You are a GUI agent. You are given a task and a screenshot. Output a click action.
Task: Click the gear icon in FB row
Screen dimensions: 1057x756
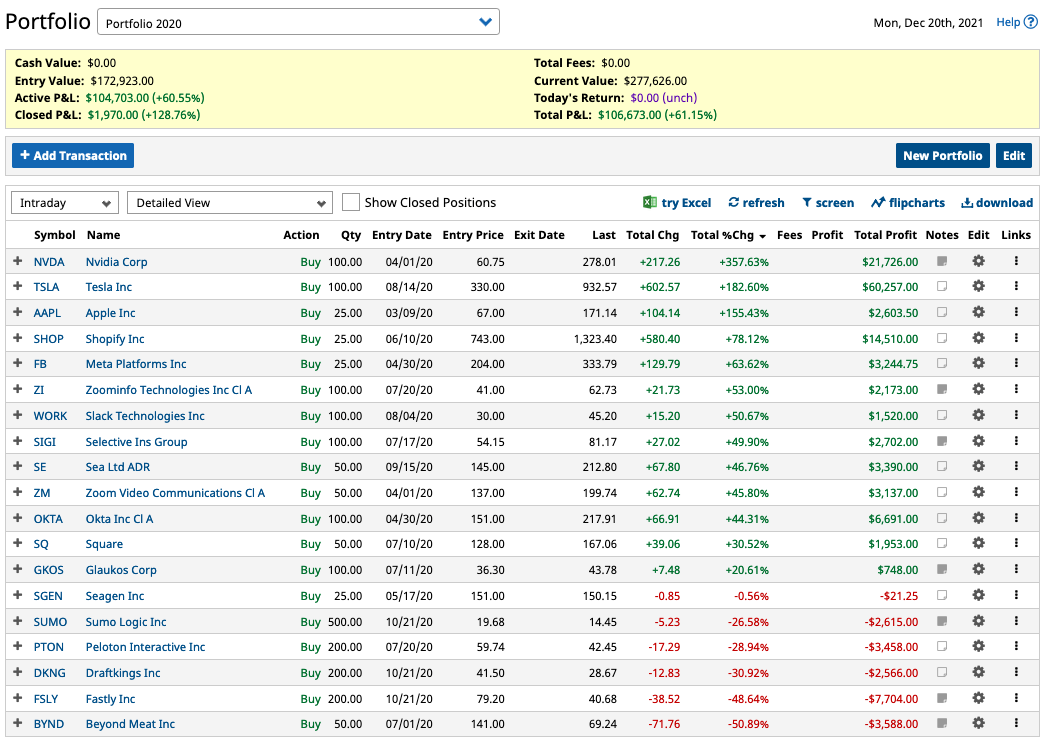coord(978,363)
